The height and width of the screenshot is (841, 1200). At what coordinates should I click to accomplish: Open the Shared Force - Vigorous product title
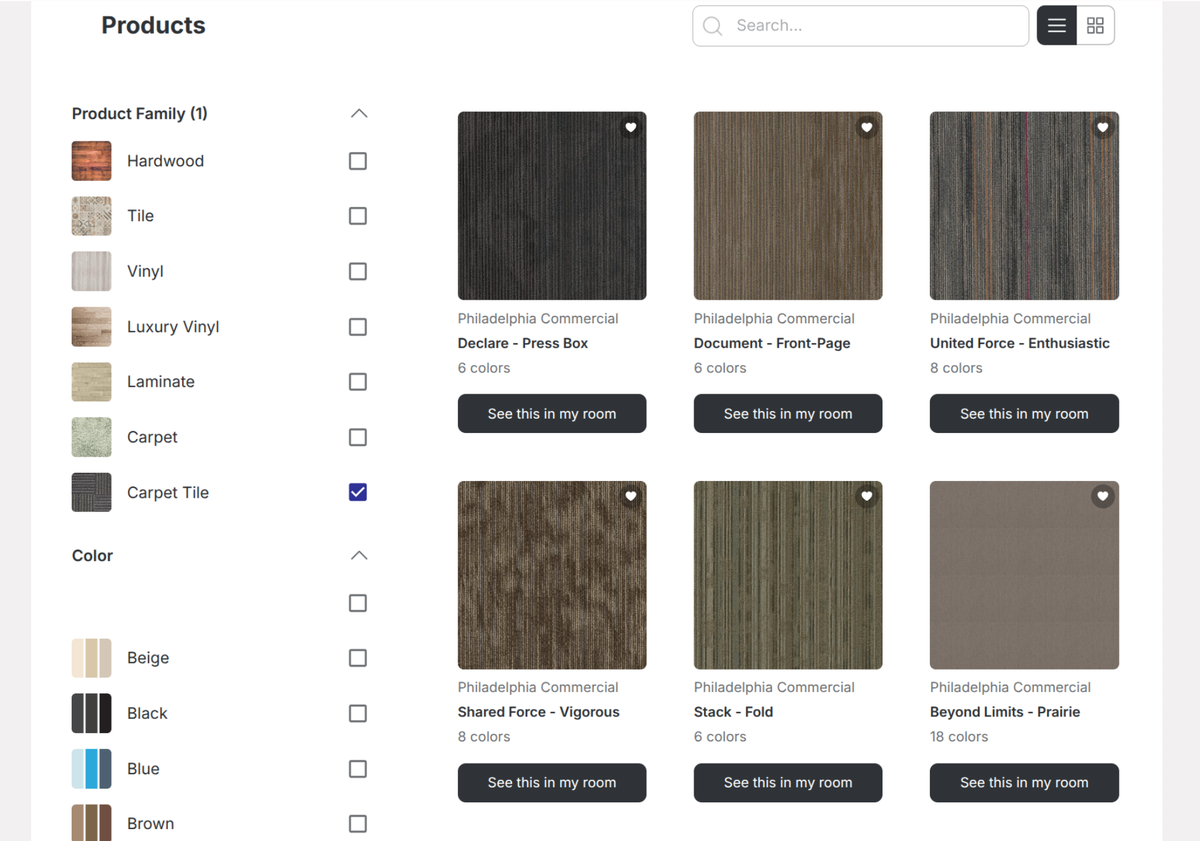coord(538,712)
